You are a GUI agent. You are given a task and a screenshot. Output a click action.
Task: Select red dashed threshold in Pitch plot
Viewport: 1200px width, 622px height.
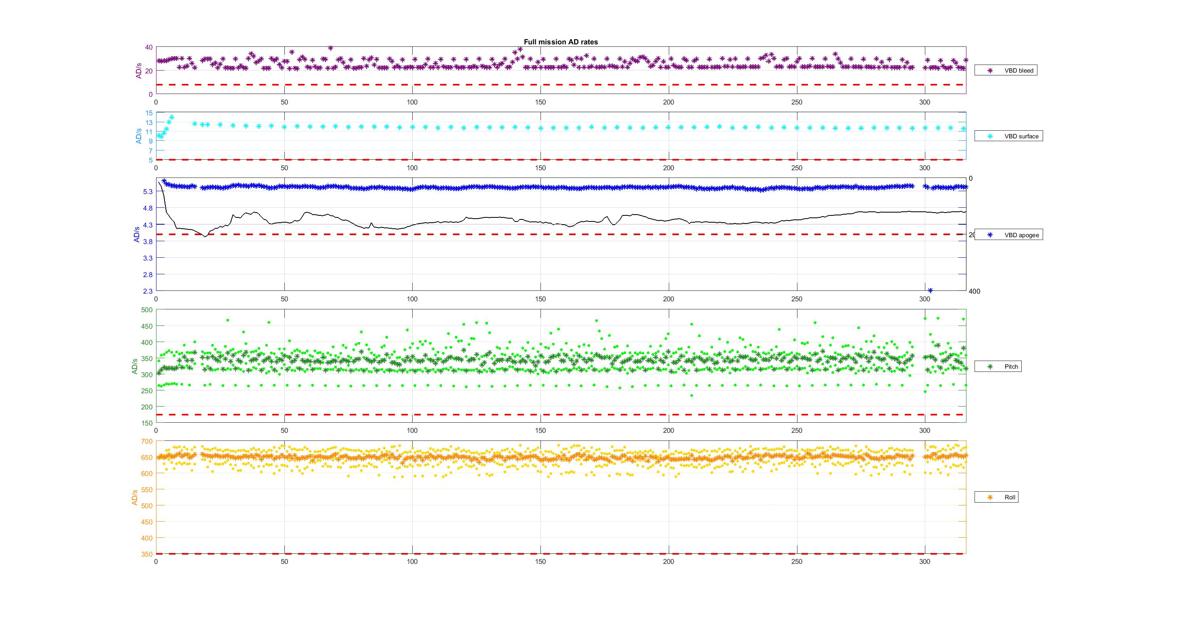pos(561,414)
